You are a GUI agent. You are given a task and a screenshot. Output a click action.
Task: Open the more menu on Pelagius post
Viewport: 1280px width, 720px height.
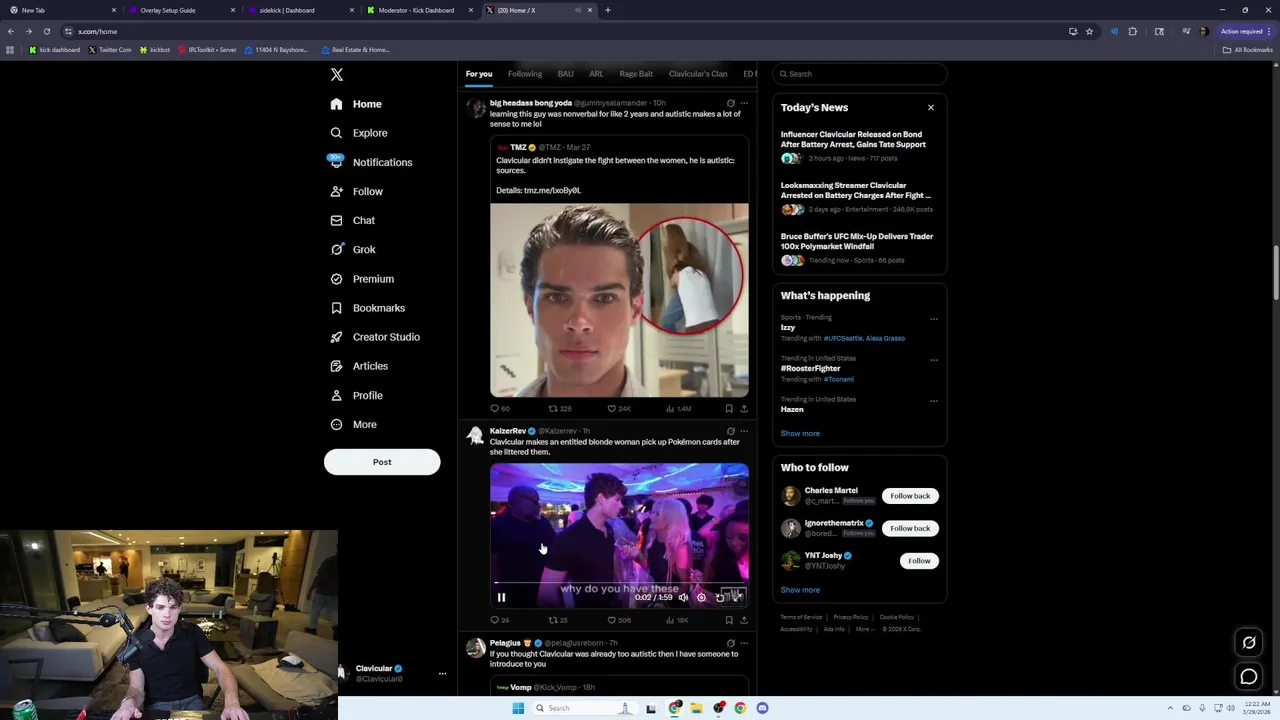point(743,643)
